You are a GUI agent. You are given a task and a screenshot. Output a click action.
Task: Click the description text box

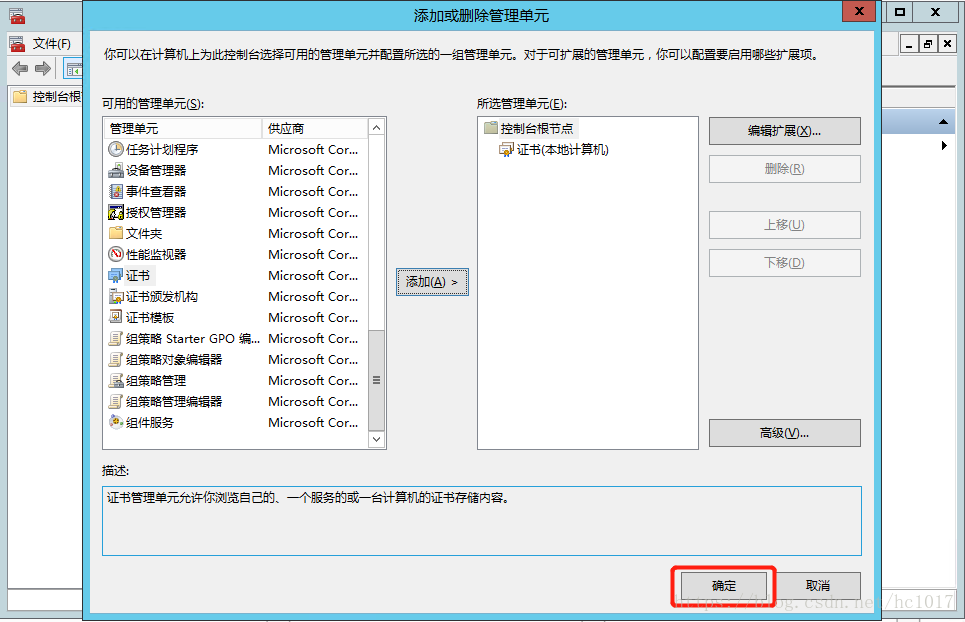pos(482,521)
